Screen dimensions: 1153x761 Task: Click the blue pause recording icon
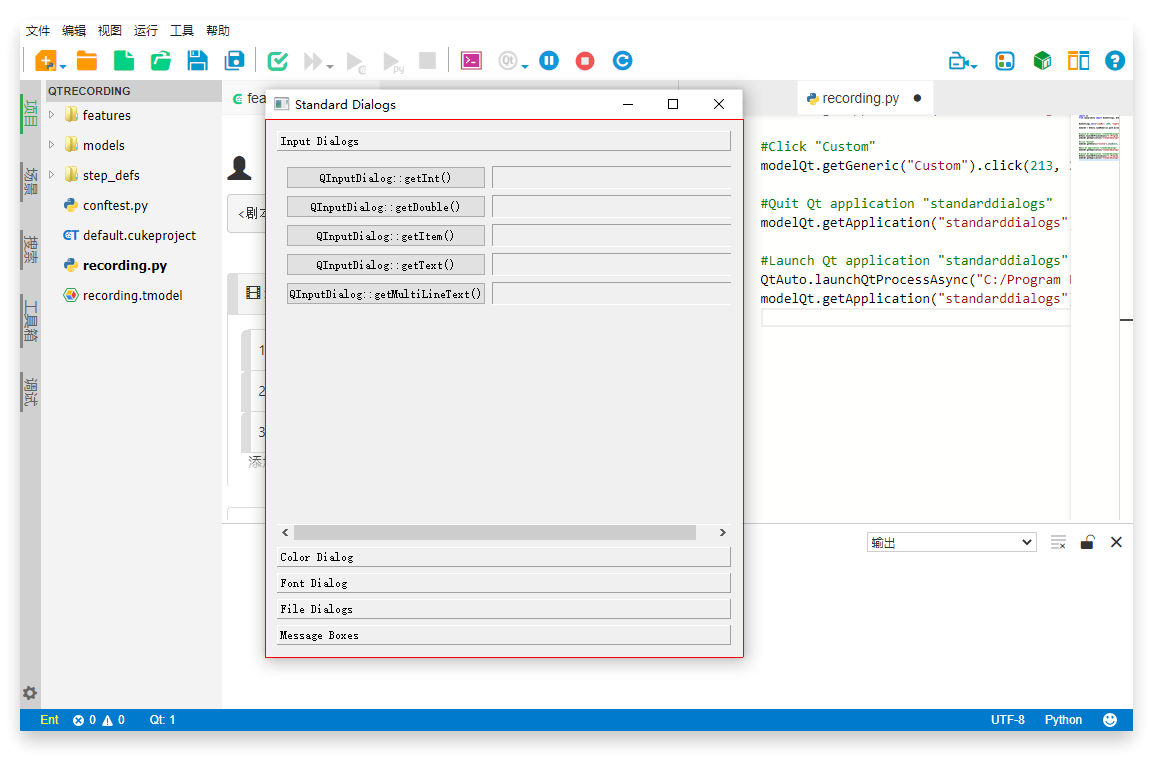tap(549, 61)
